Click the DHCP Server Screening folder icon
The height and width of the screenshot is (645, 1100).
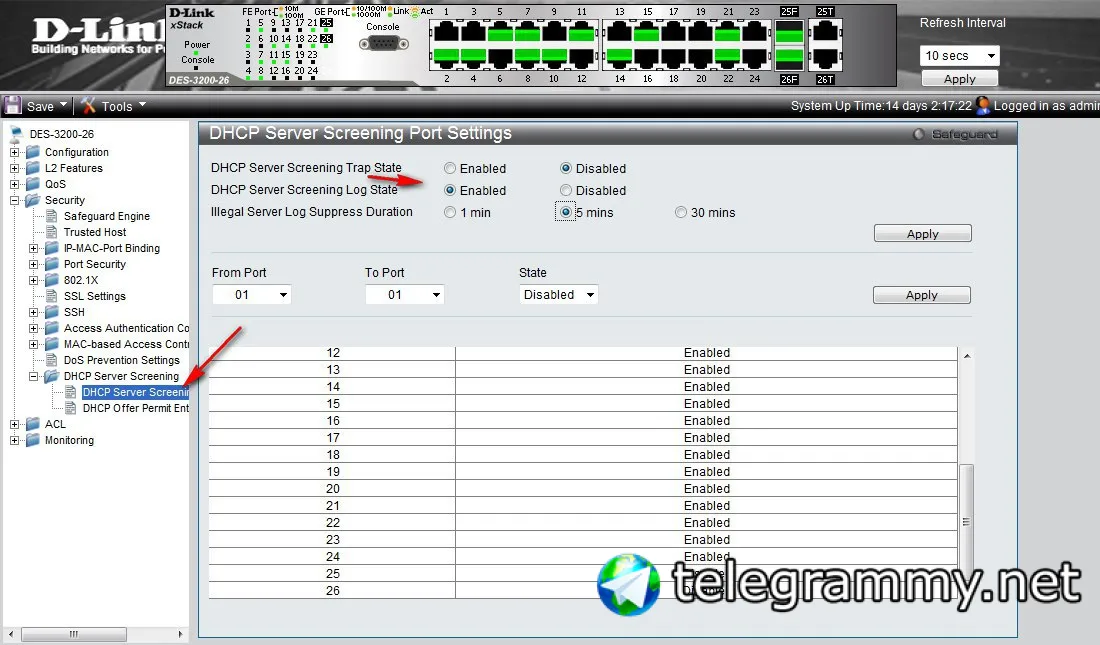(x=52, y=377)
